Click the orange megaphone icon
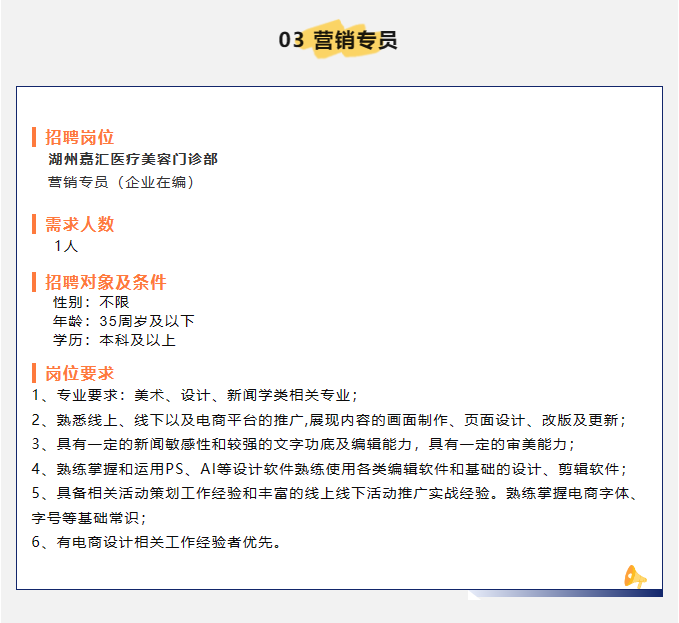This screenshot has height=623, width=679. click(635, 577)
